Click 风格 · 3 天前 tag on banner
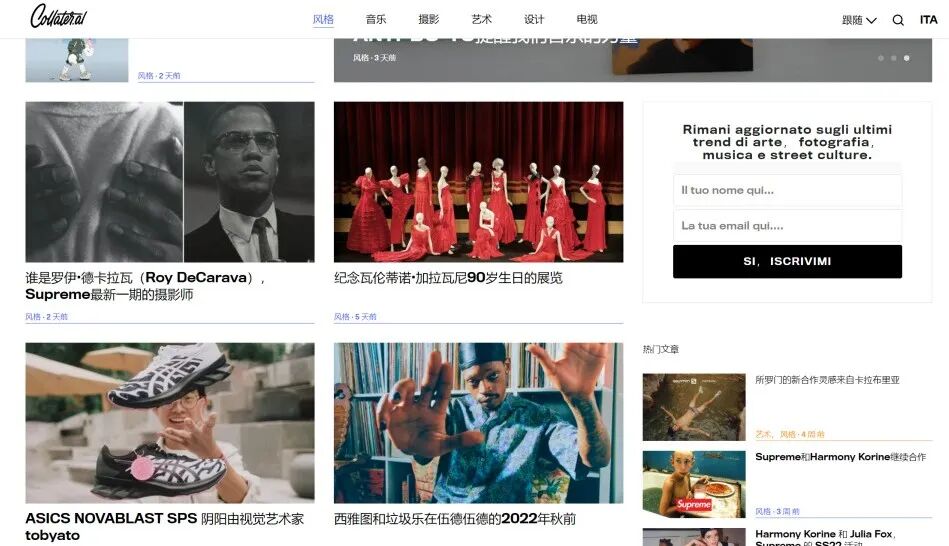Viewport: 949px width, 546px height. (x=375, y=58)
